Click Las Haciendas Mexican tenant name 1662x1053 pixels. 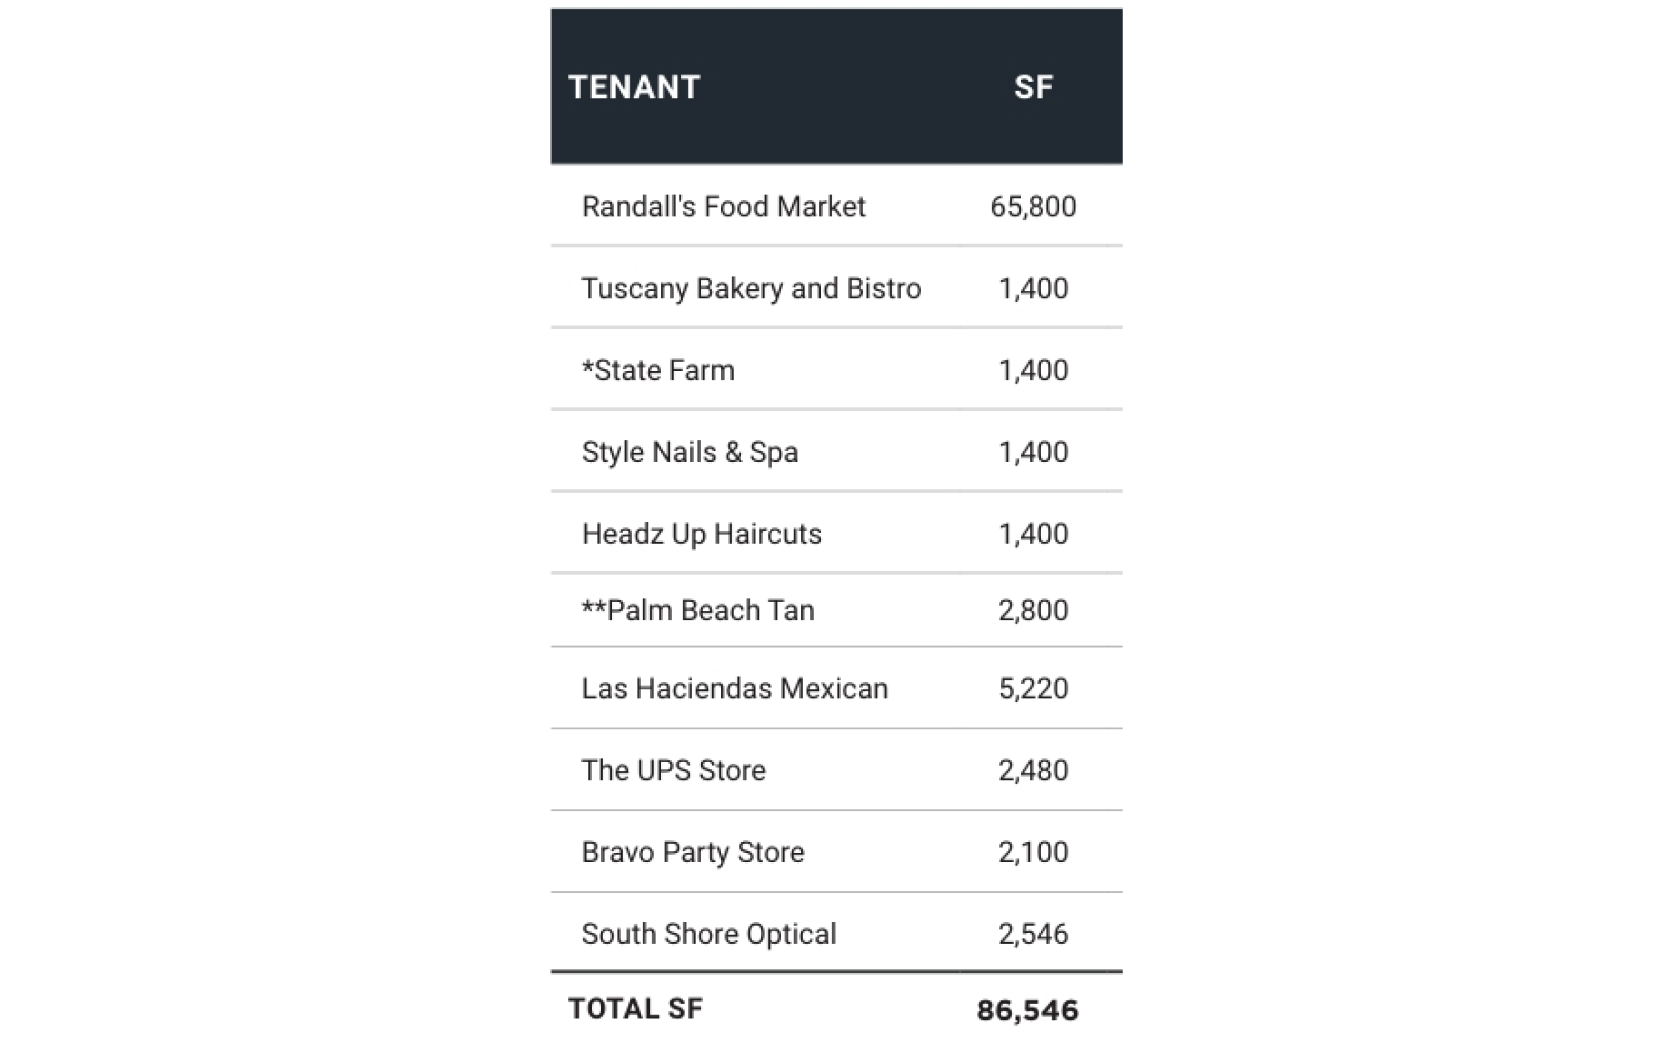tap(734, 688)
